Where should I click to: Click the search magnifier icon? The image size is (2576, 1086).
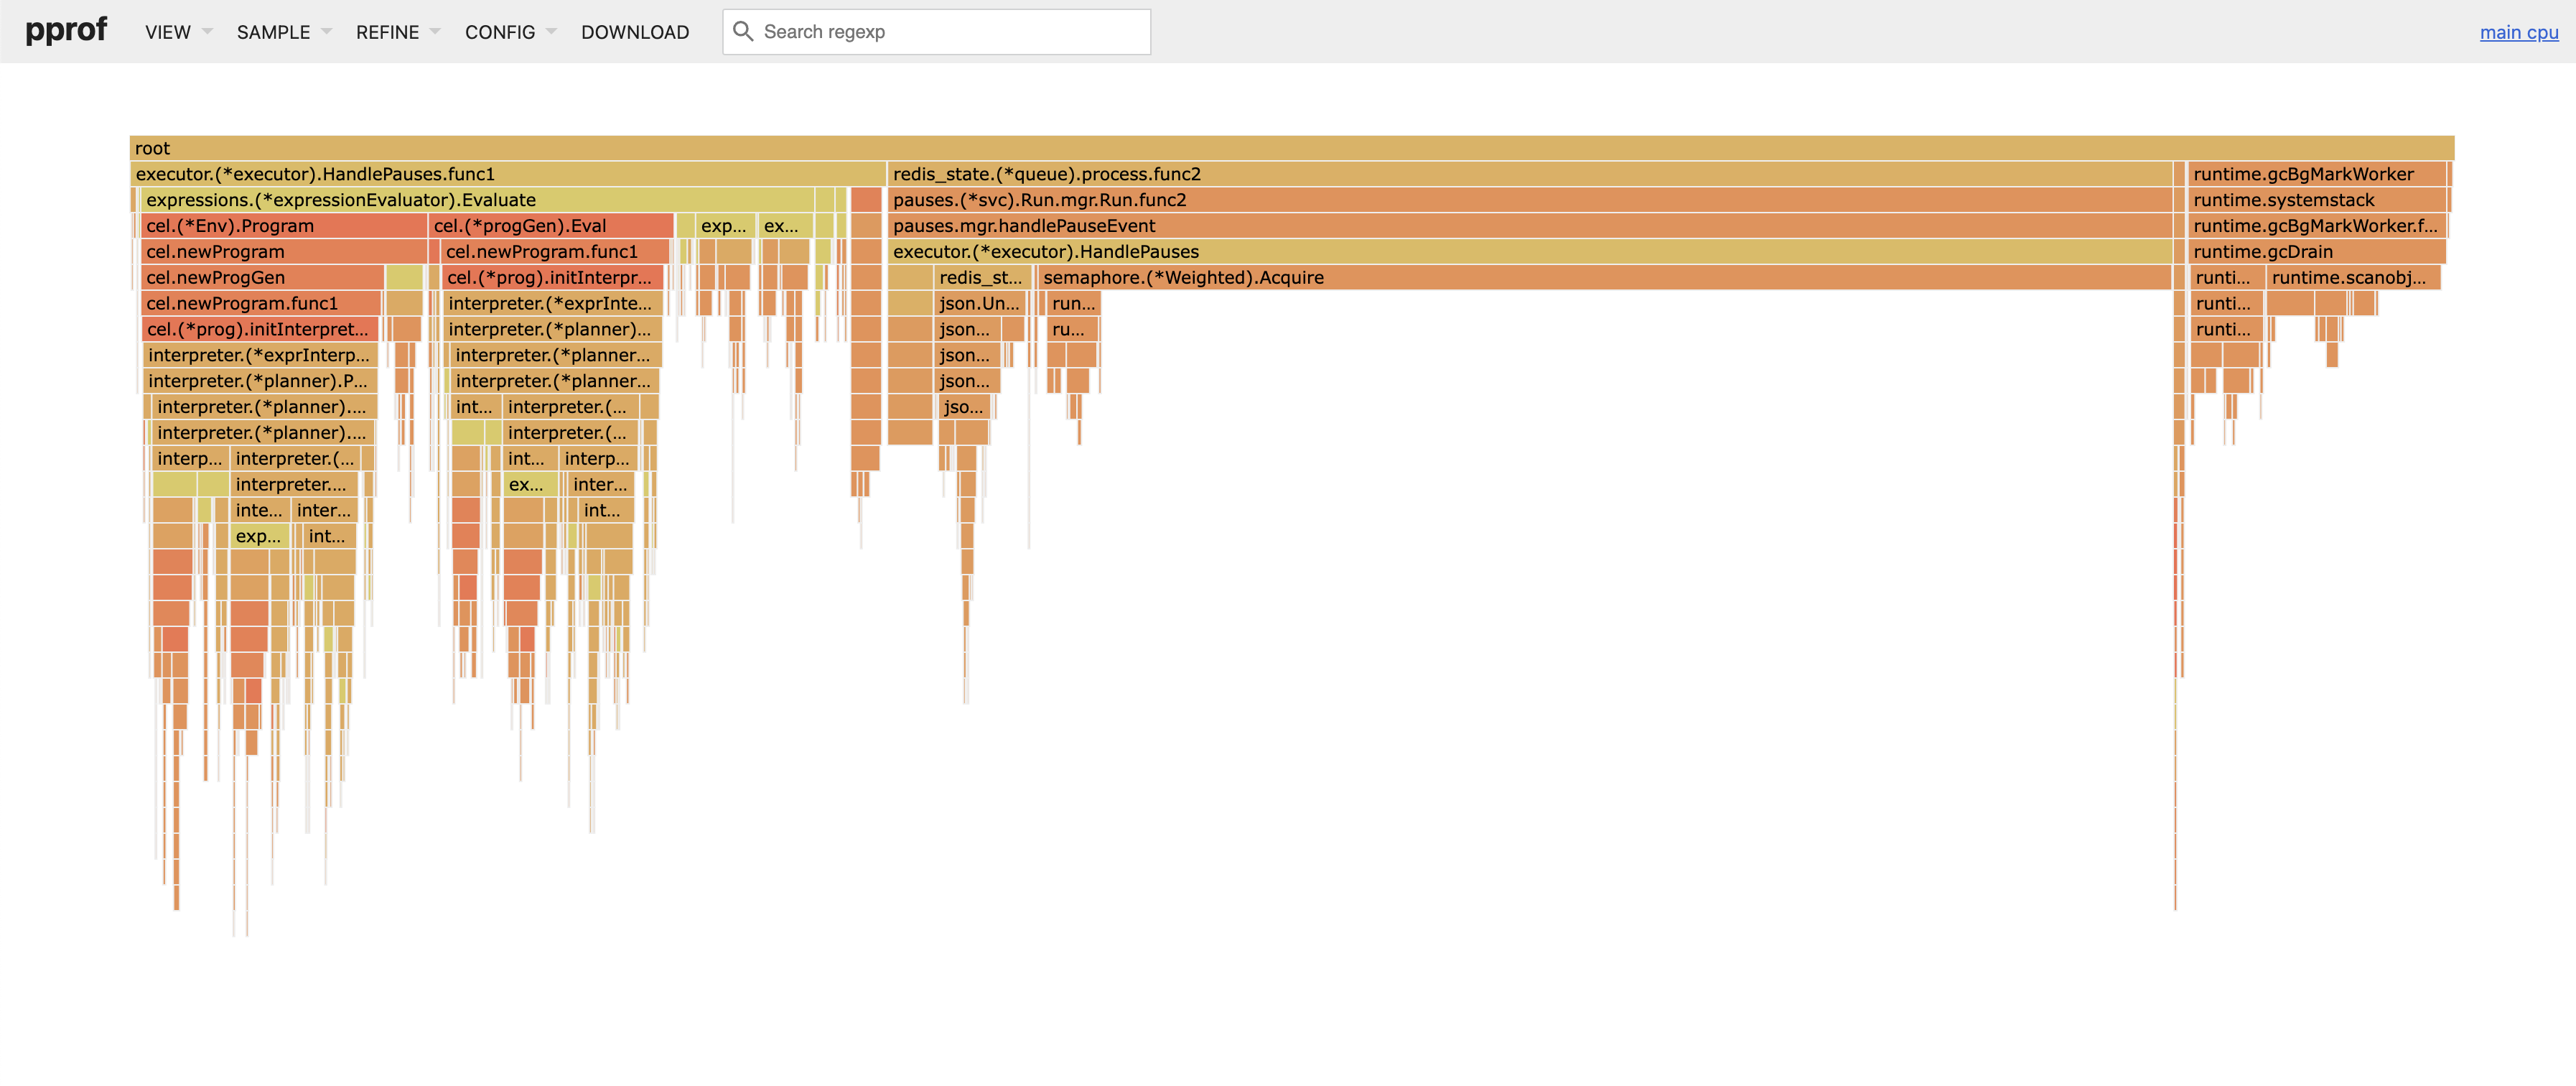tap(743, 31)
